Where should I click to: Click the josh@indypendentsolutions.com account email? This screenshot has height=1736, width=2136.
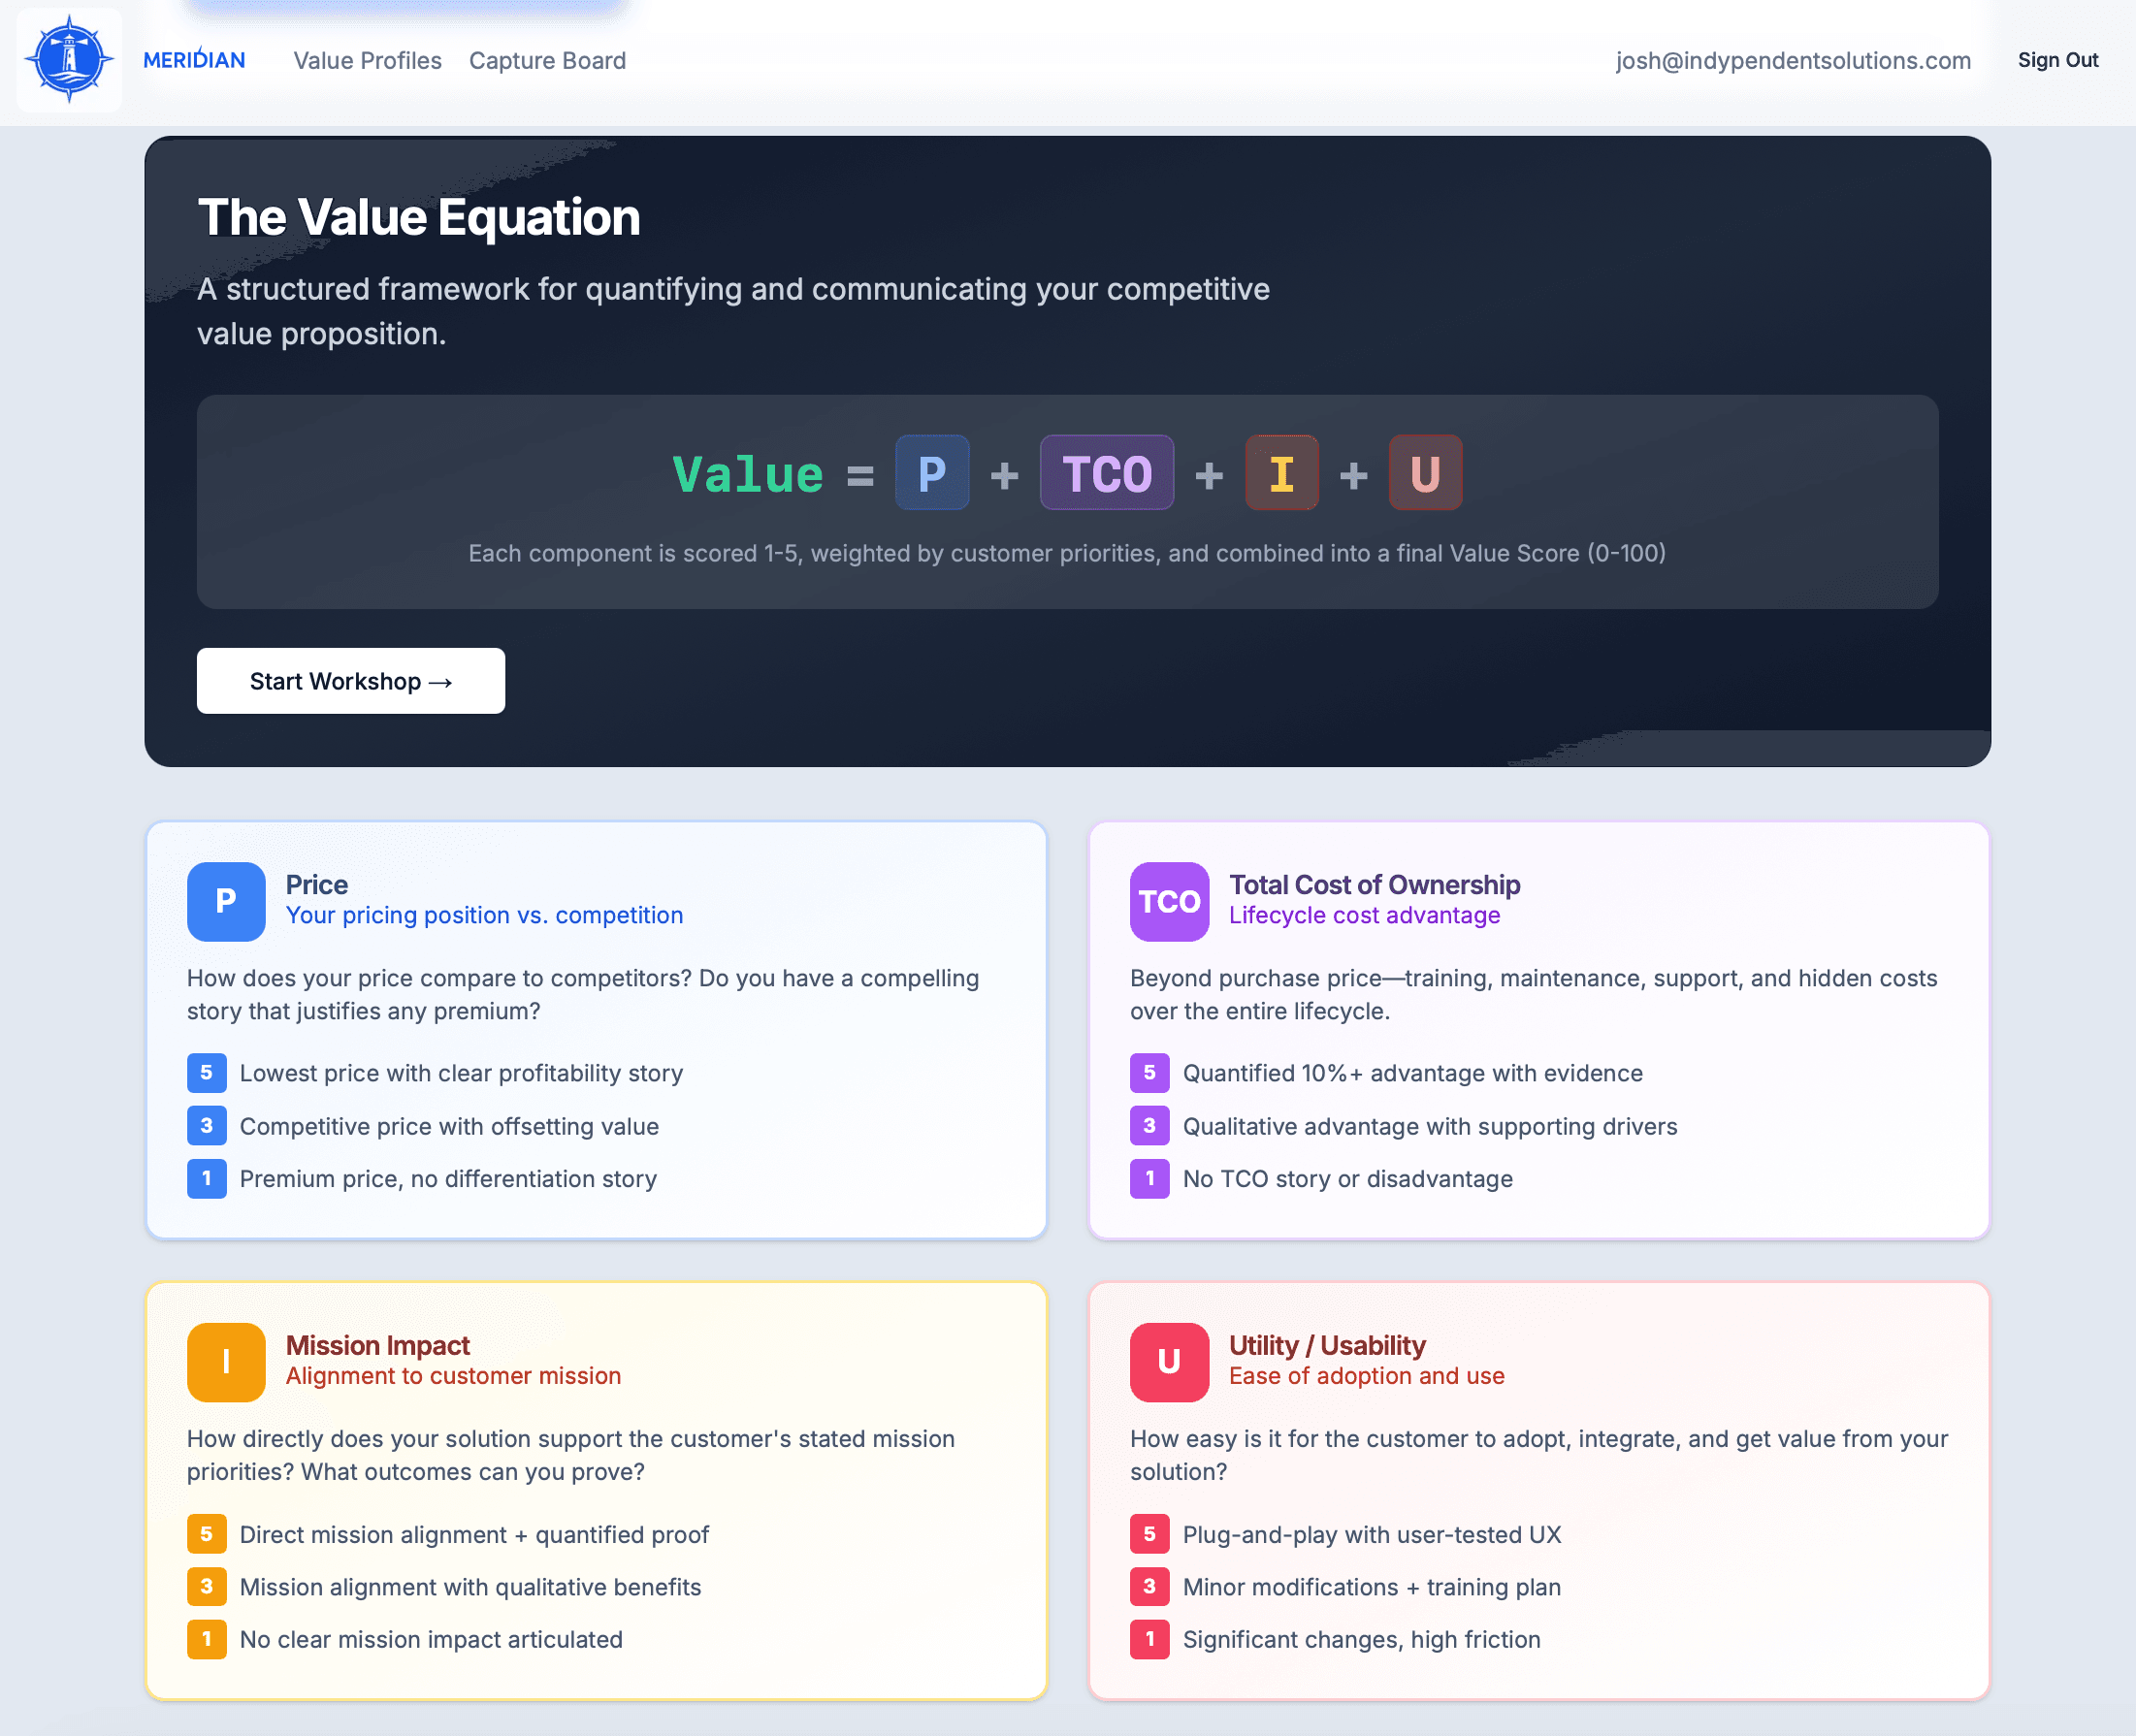(x=1792, y=61)
